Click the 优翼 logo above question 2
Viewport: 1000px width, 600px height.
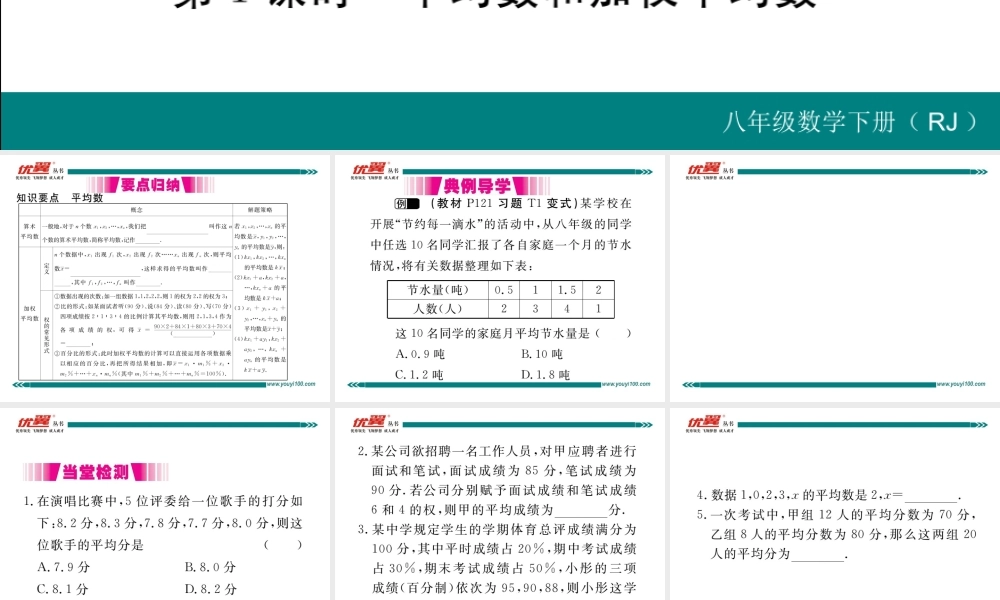point(369,424)
